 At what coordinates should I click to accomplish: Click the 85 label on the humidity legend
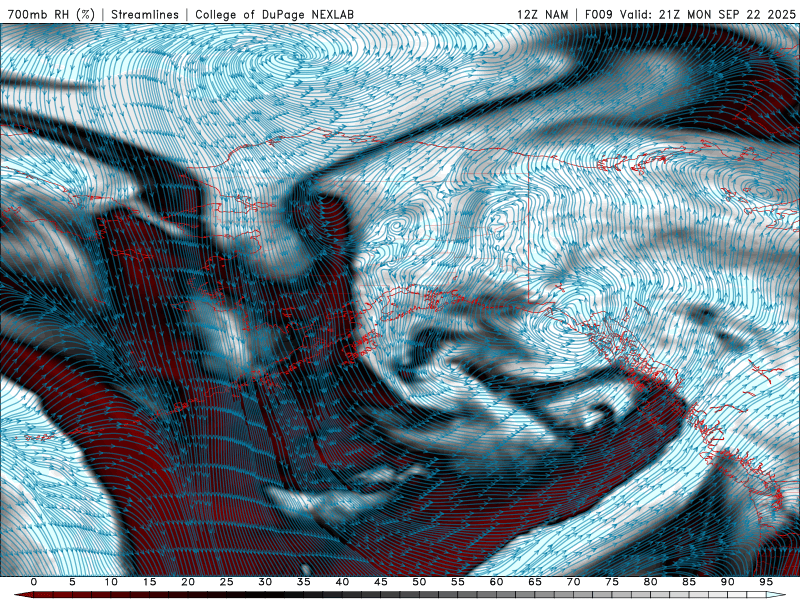(689, 582)
